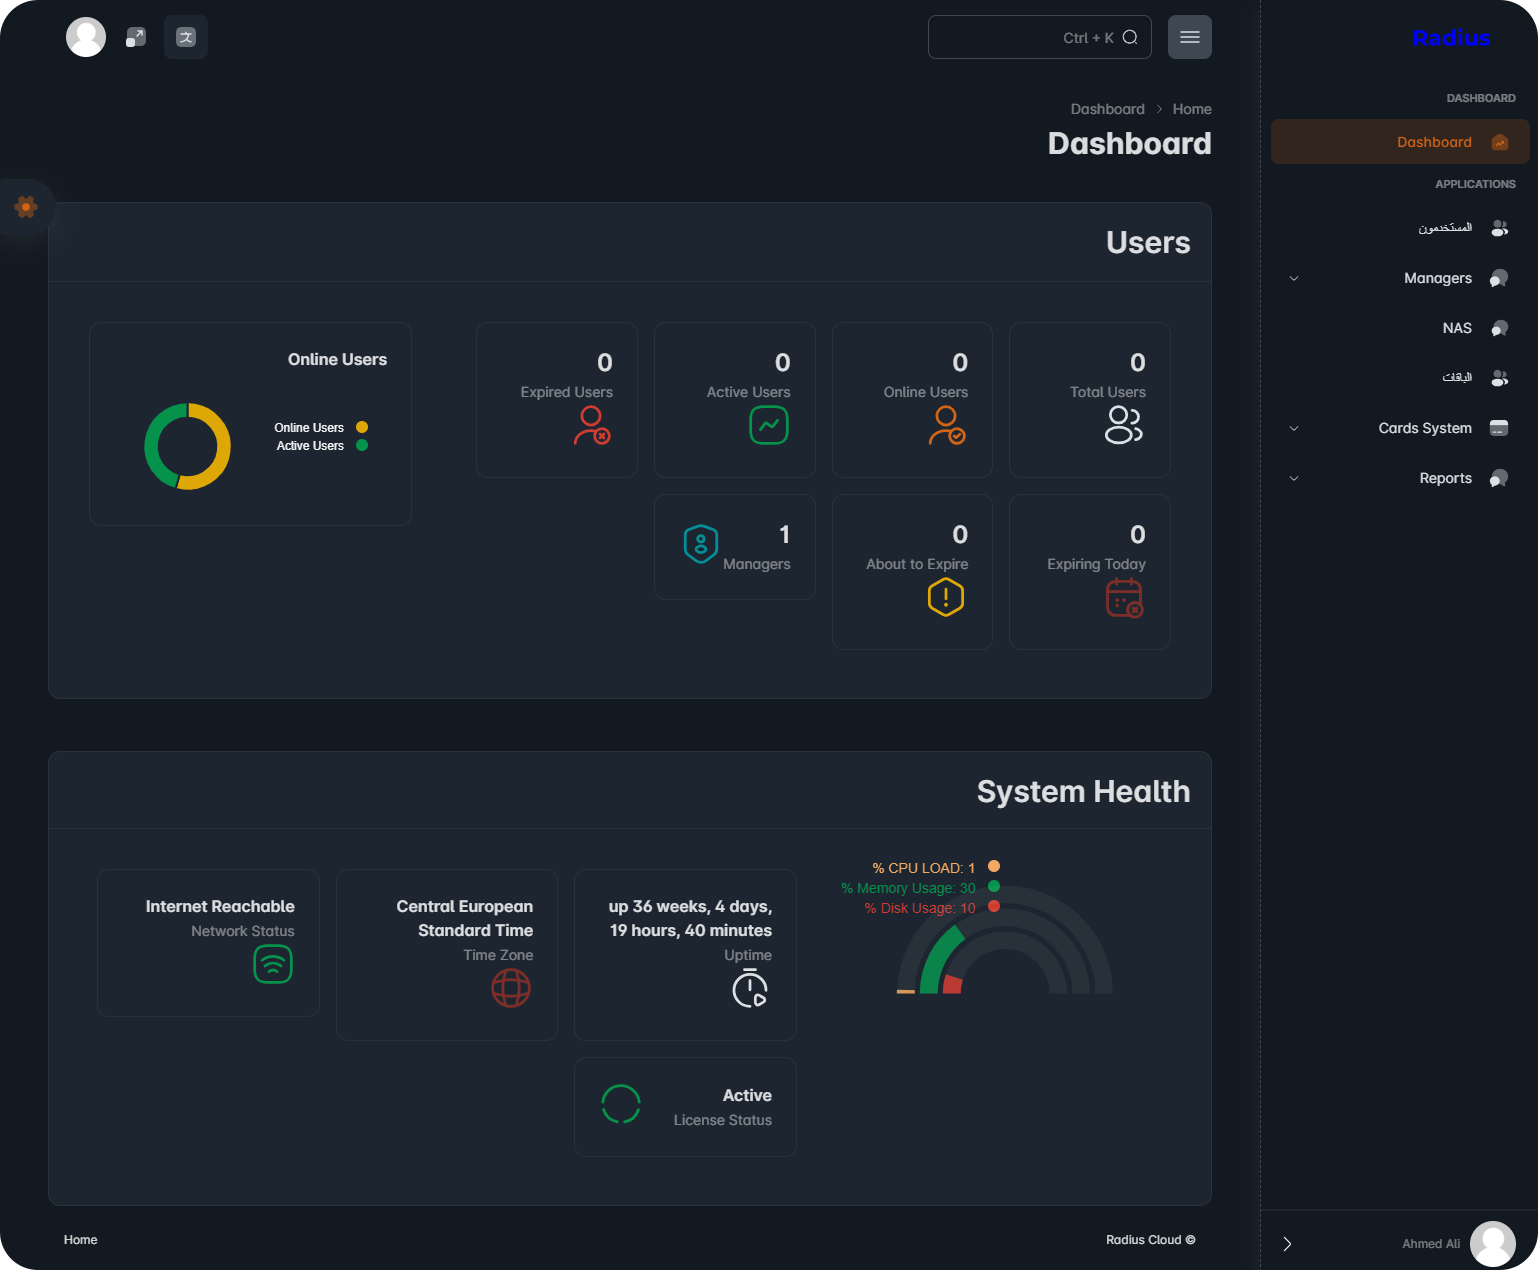Click the Radius logo
Screen dimensions: 1538x1270
click(1451, 38)
